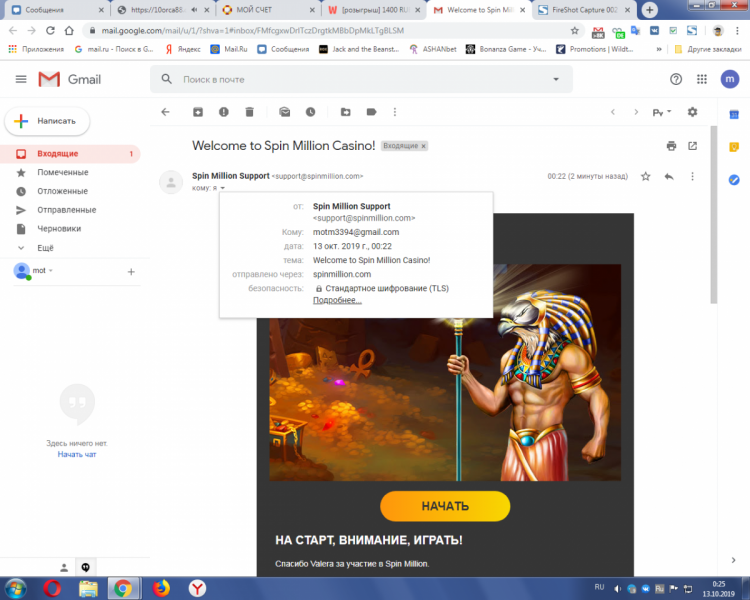
Task: Open Hangouts contacts person icon at bottom
Action: [x=64, y=568]
